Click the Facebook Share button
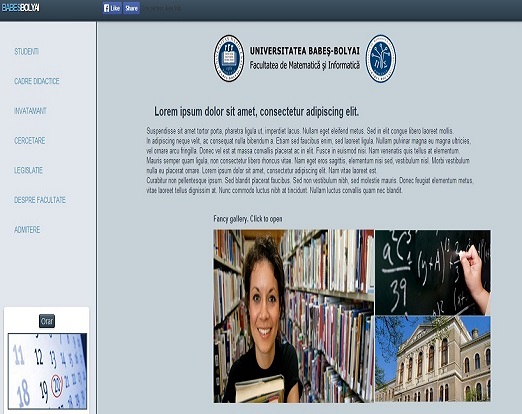This screenshot has height=414, width=522. point(131,8)
